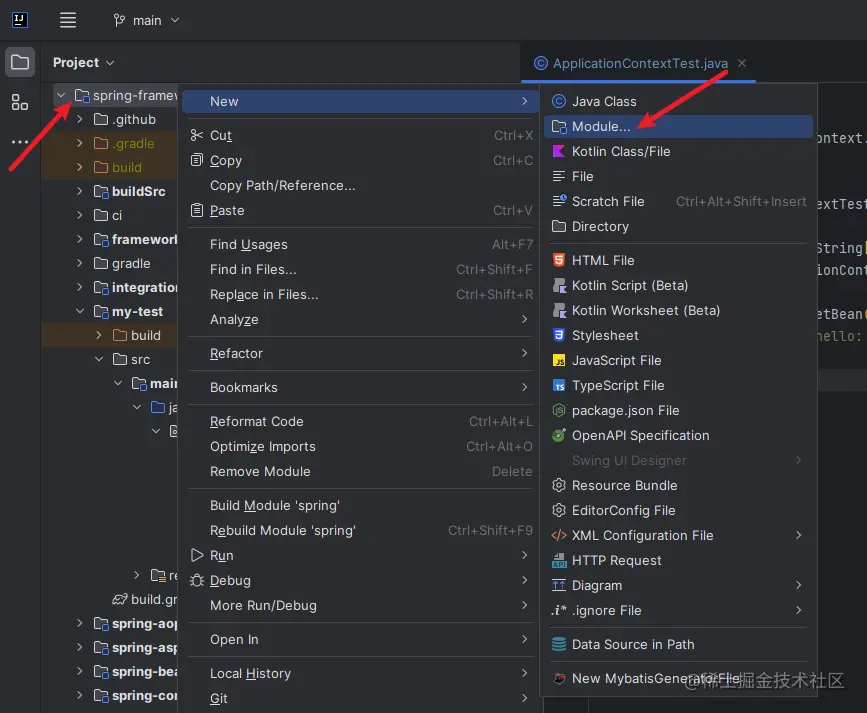The height and width of the screenshot is (713, 867).
Task: Click Build Module 'spring'
Action: [x=273, y=505]
